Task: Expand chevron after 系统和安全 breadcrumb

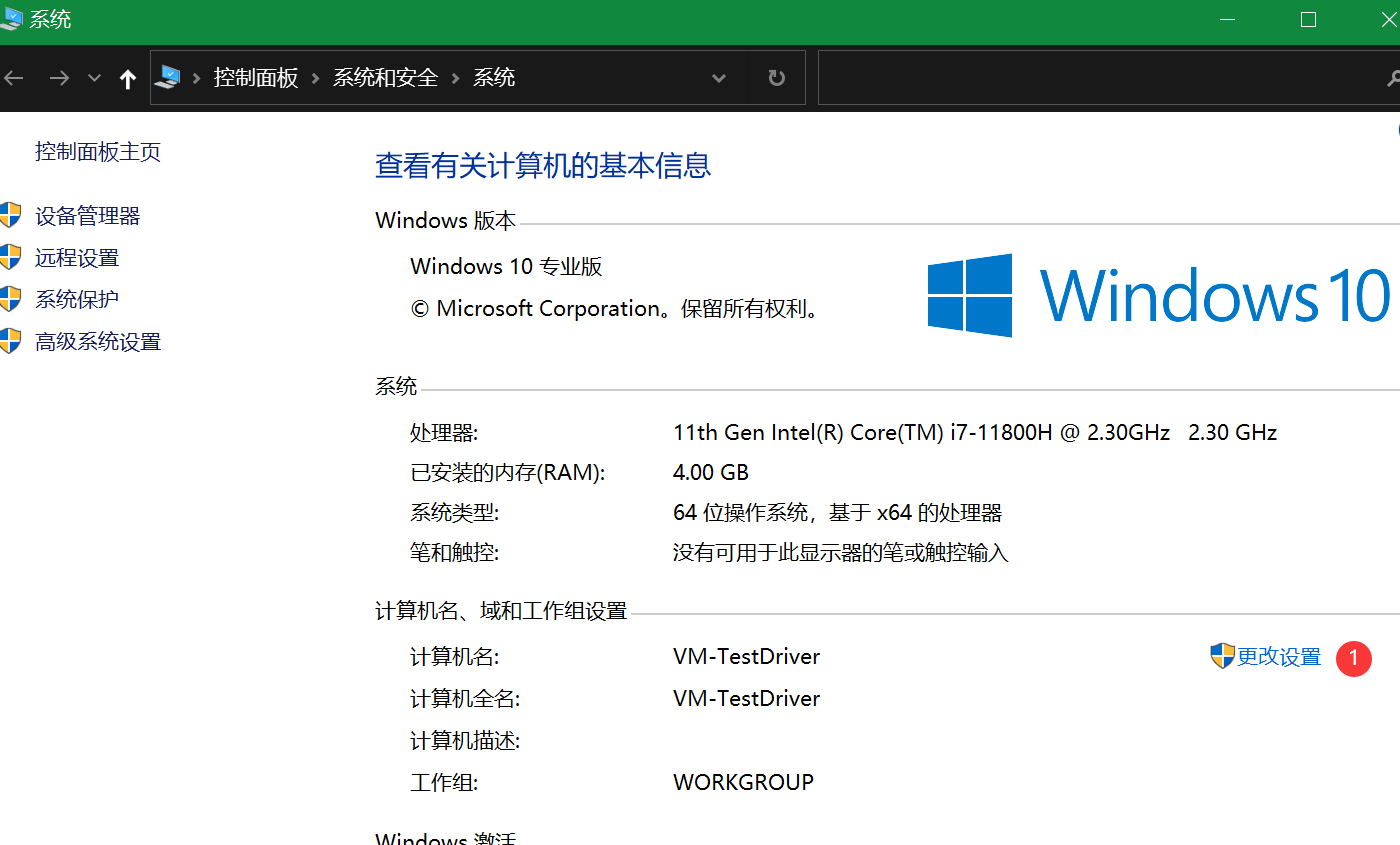Action: 456,78
